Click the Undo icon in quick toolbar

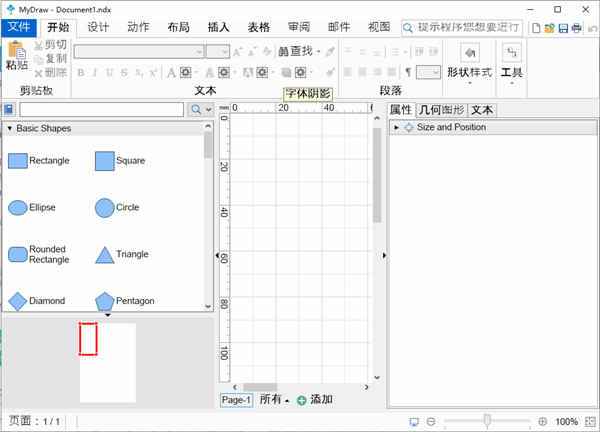tap(592, 28)
